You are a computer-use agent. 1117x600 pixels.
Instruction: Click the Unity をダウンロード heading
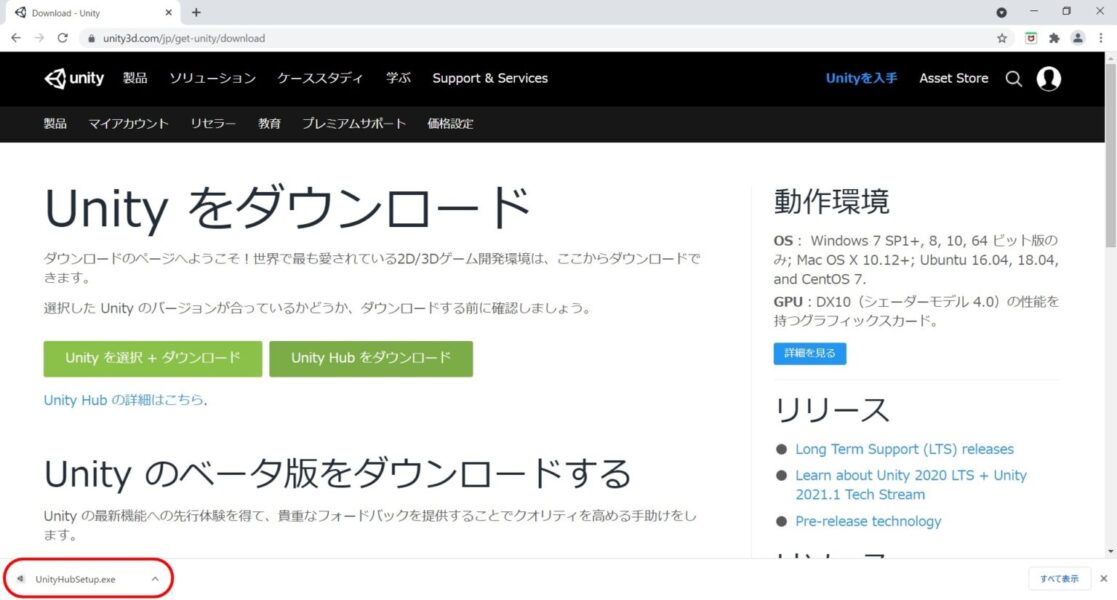tap(287, 208)
